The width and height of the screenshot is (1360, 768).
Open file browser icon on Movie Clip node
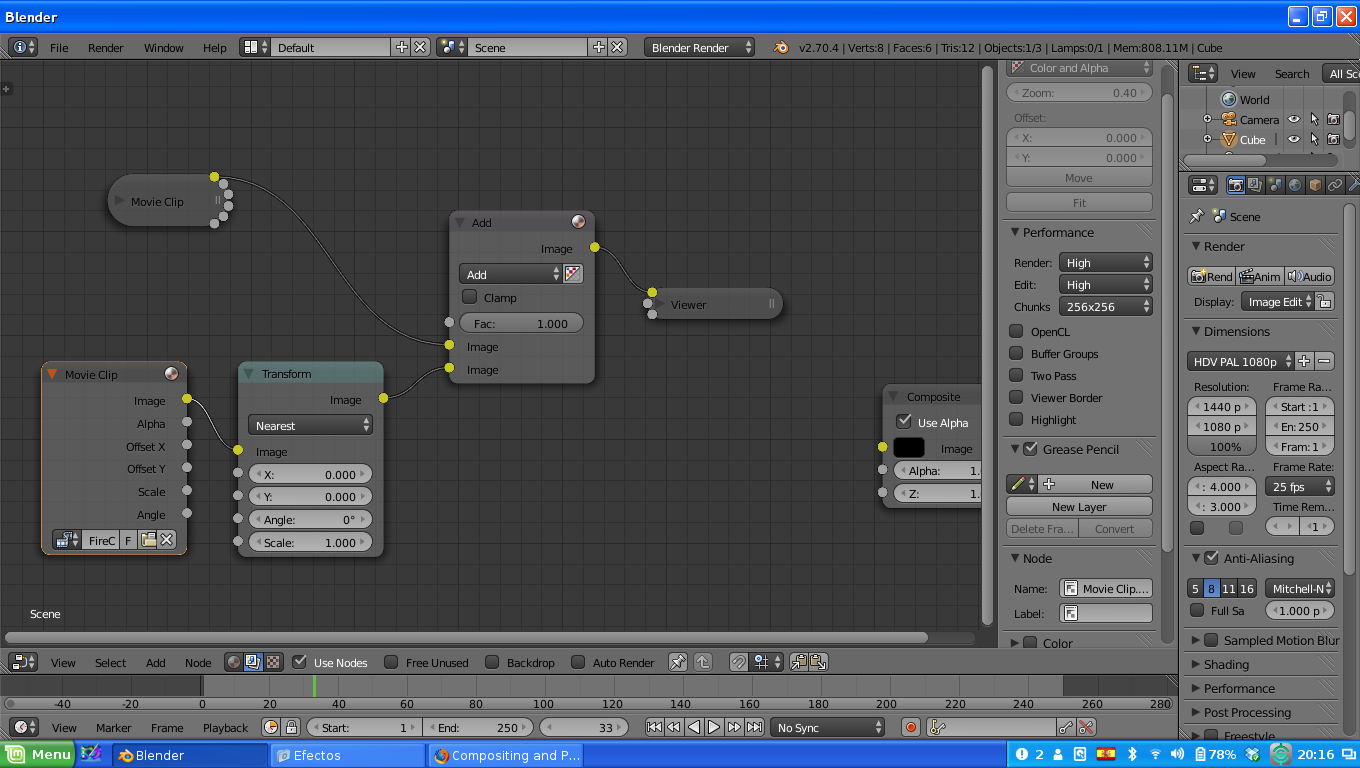tap(148, 540)
